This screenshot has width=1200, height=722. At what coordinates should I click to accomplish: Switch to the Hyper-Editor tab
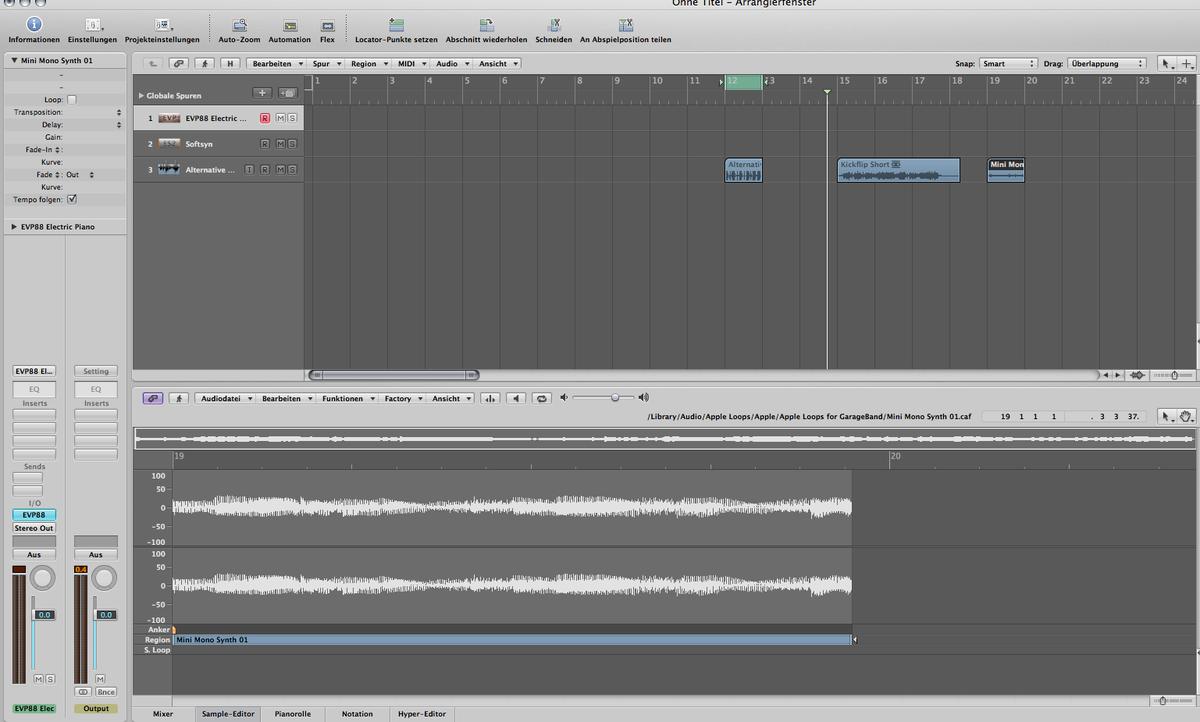coord(422,714)
